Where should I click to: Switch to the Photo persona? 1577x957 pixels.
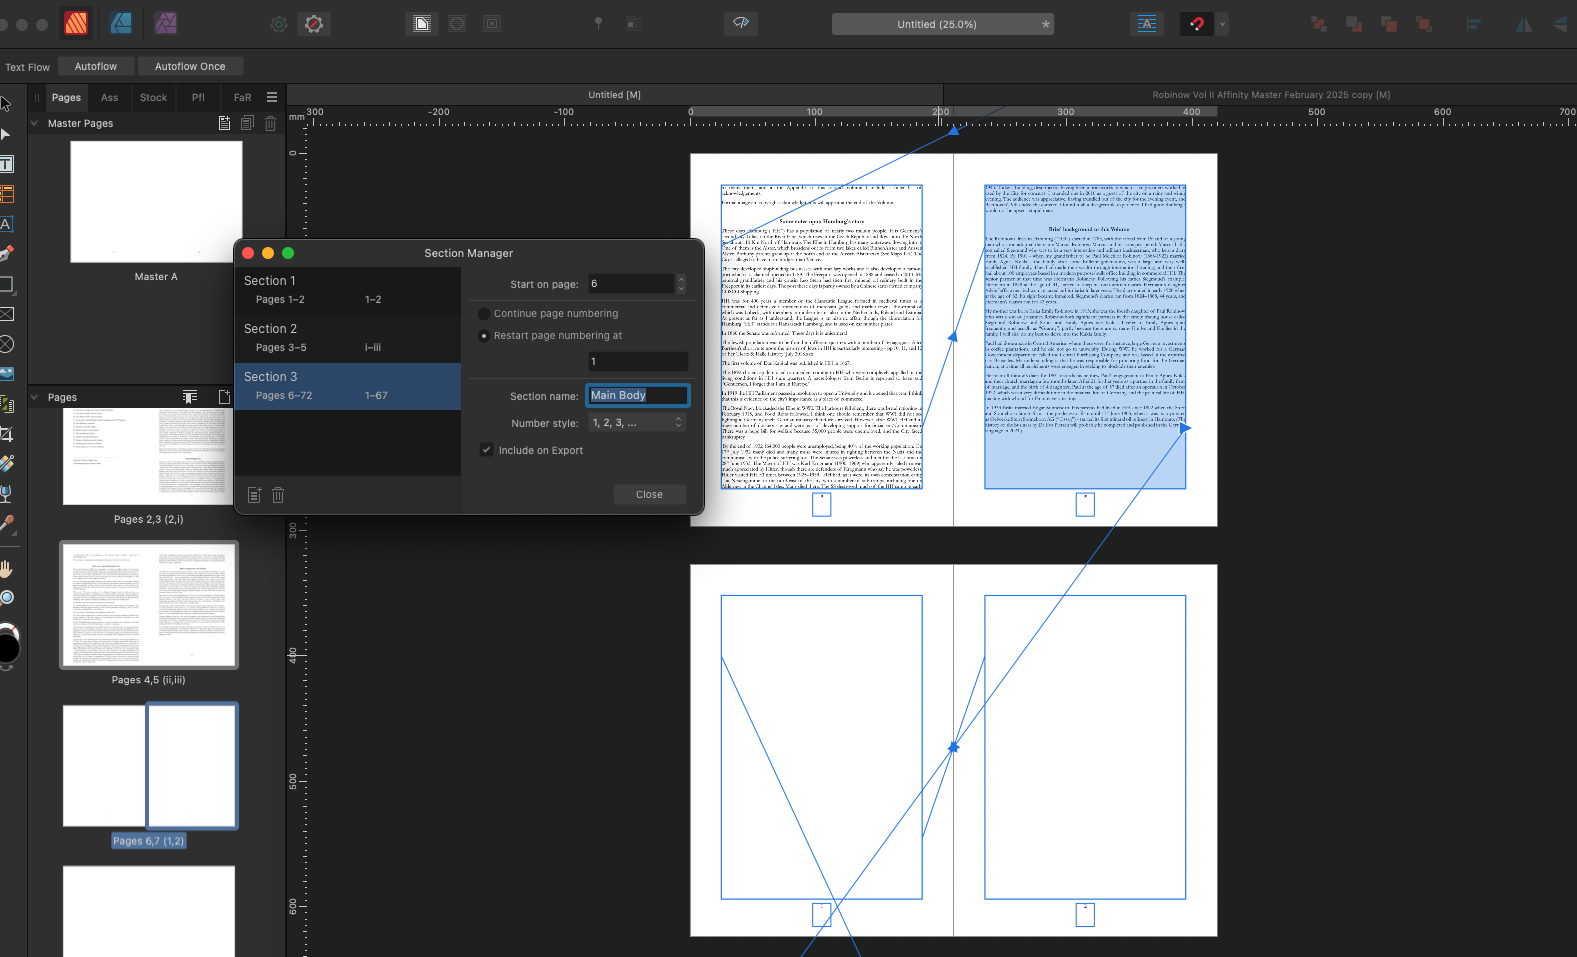[x=166, y=23]
